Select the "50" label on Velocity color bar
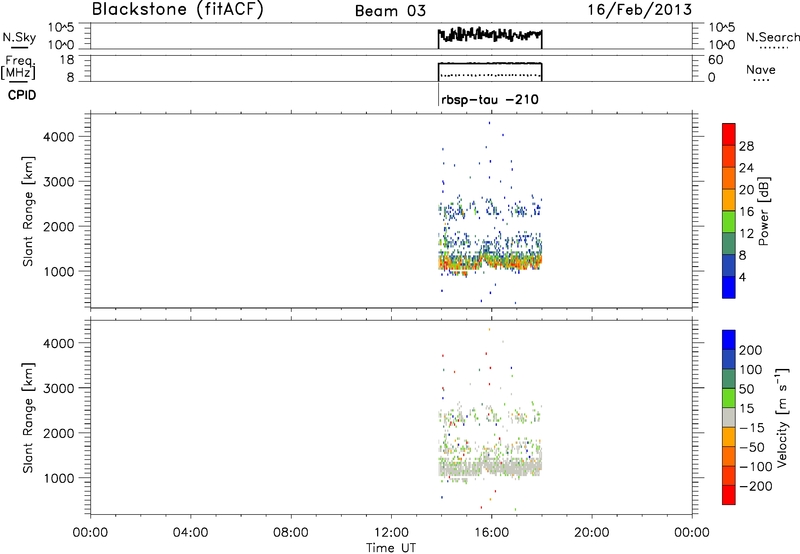Screen dimensions: 800x554 [x=746, y=389]
